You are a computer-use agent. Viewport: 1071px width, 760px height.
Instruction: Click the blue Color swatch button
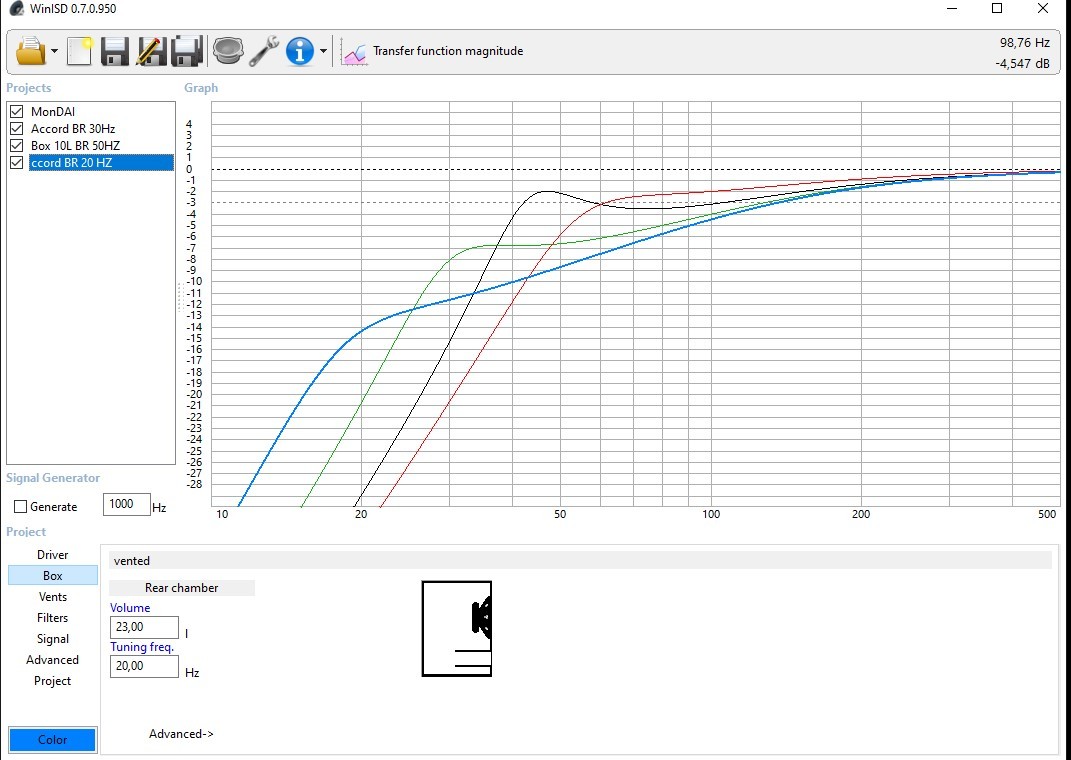(x=53, y=740)
